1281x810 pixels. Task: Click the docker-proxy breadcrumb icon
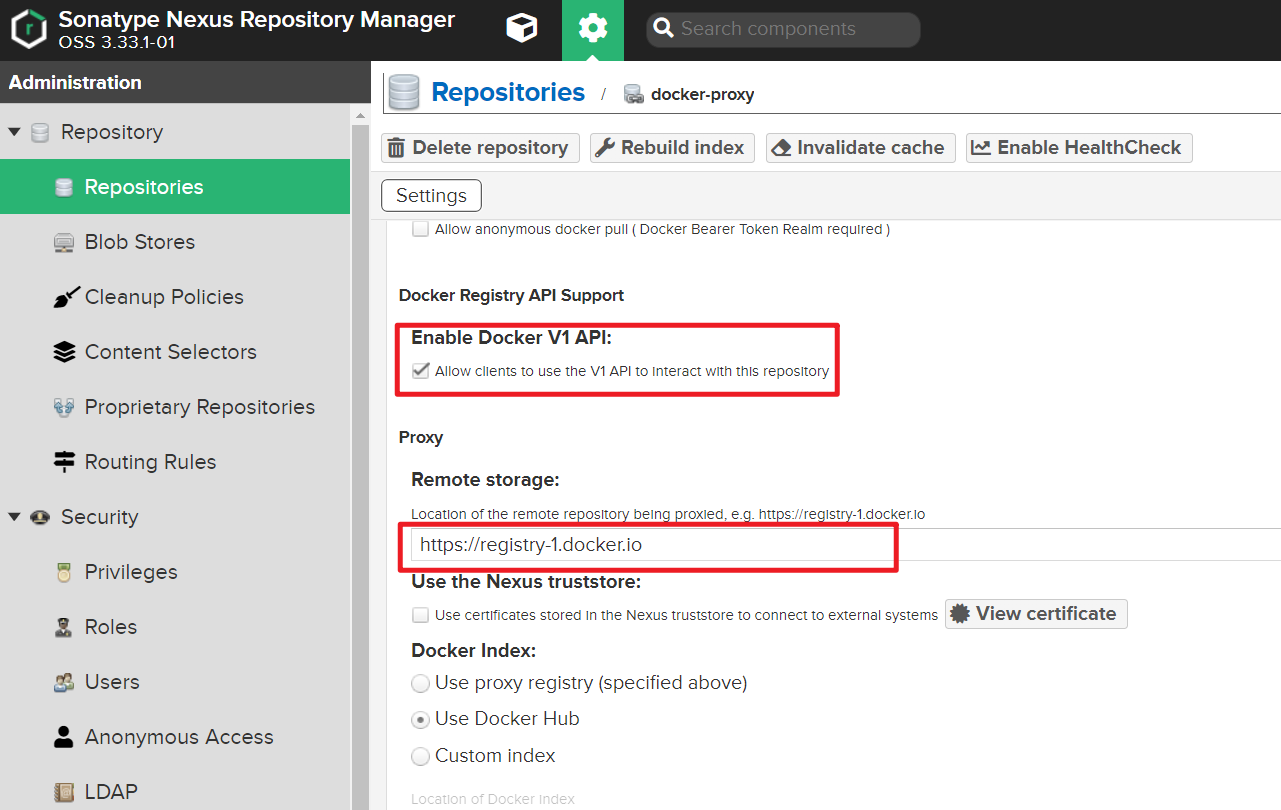coord(633,94)
